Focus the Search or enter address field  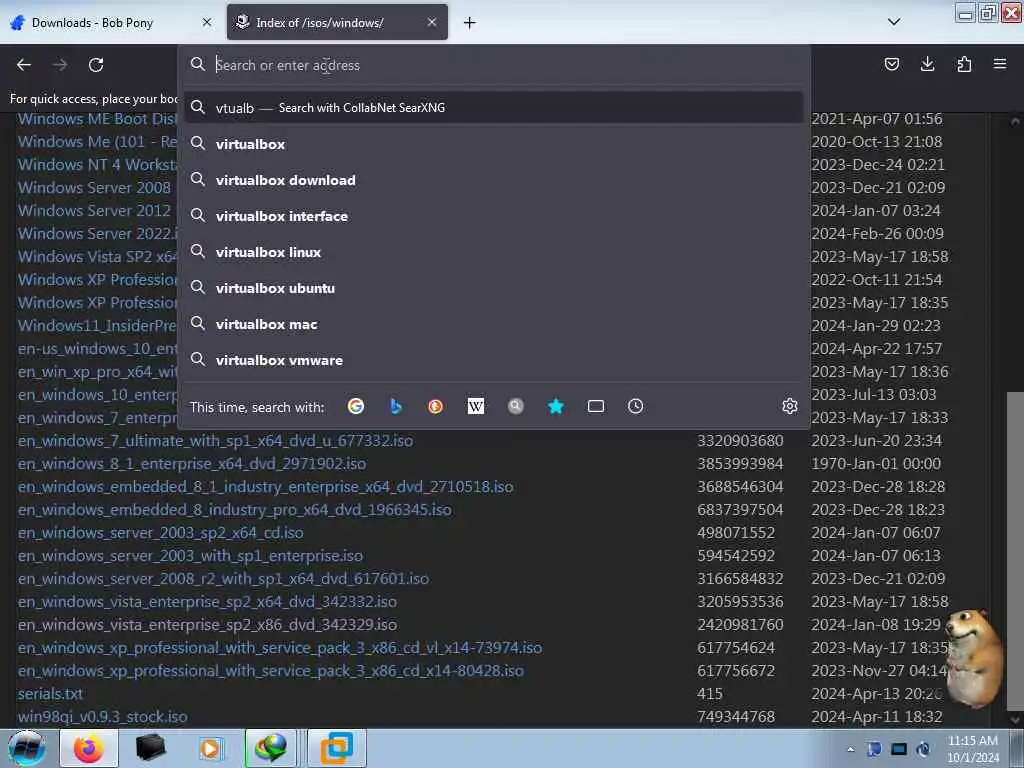pyautogui.click(x=494, y=65)
